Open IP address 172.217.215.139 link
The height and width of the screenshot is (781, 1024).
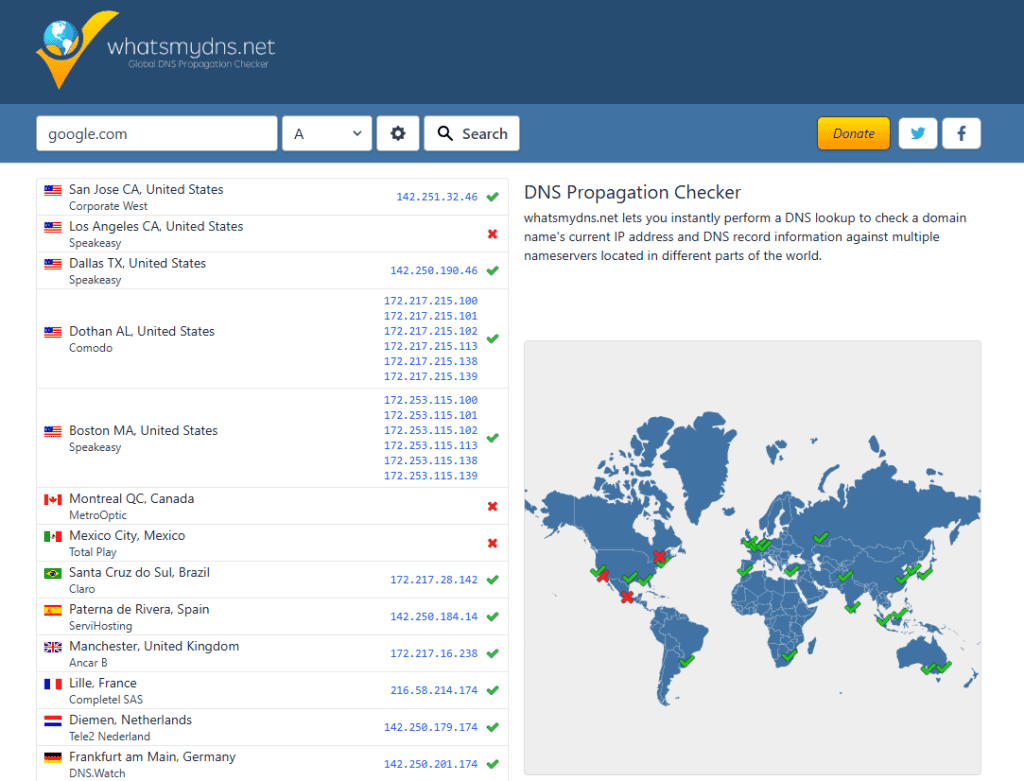[430, 376]
